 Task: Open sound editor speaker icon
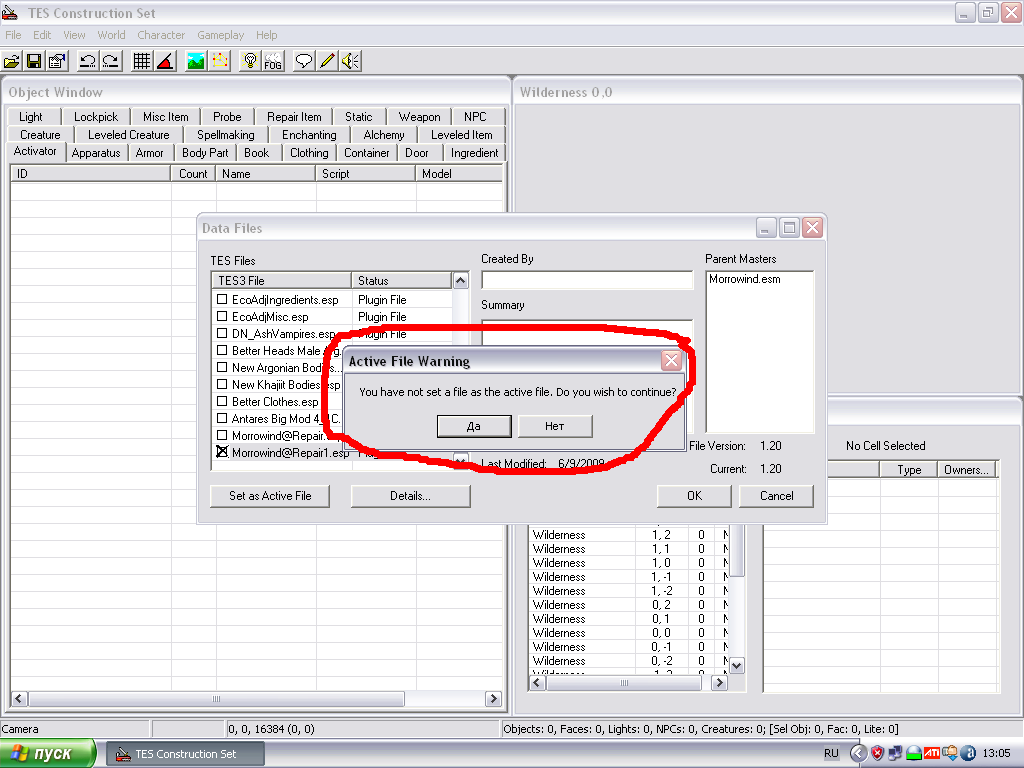pos(351,61)
